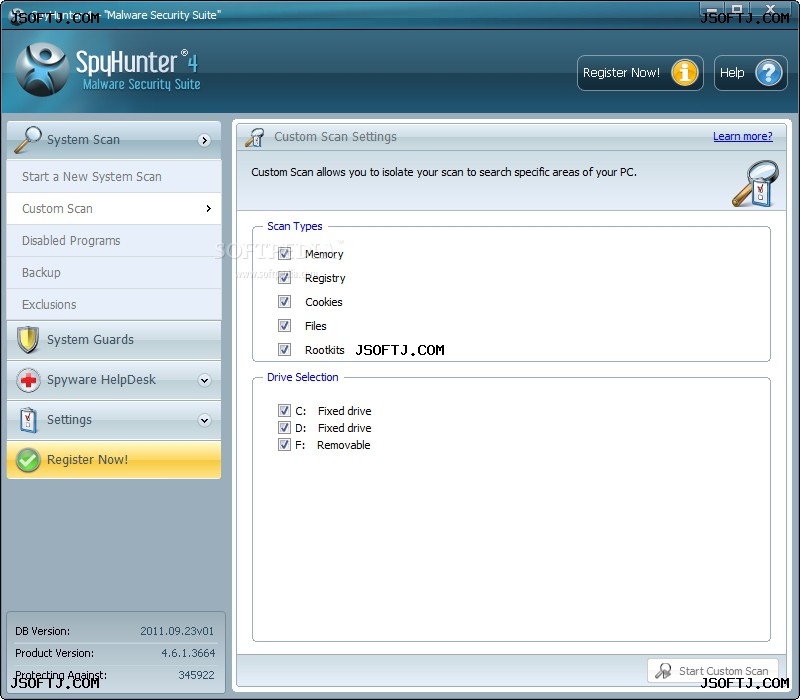The width and height of the screenshot is (800, 700).
Task: Uncheck the Memory scan type
Action: coord(284,254)
